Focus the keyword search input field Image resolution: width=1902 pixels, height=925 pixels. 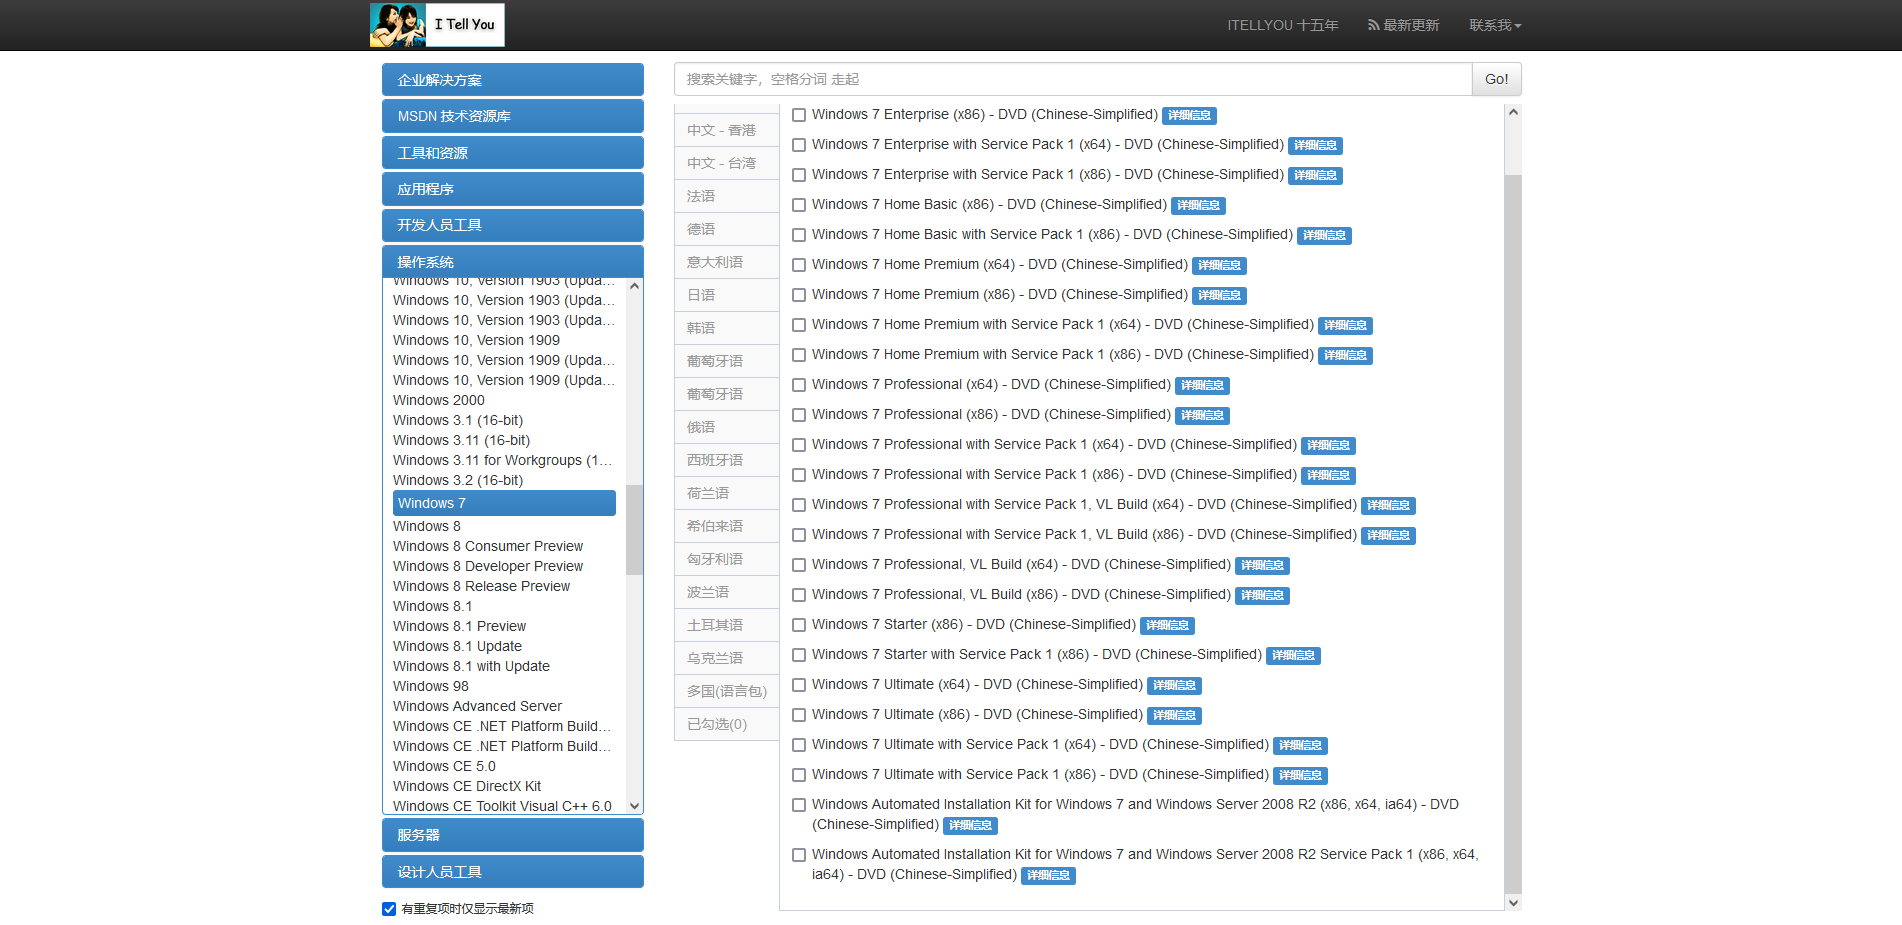(x=1072, y=79)
